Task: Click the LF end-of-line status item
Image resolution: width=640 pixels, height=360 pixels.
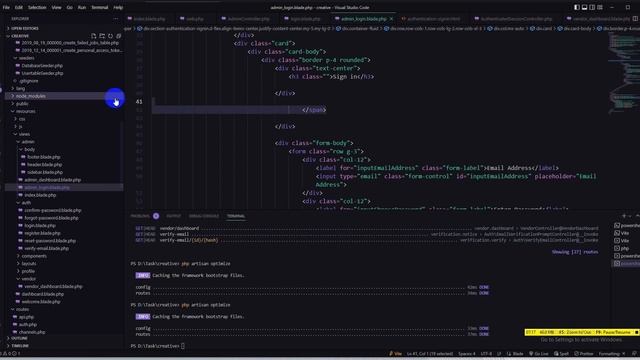Action: coord(499,353)
